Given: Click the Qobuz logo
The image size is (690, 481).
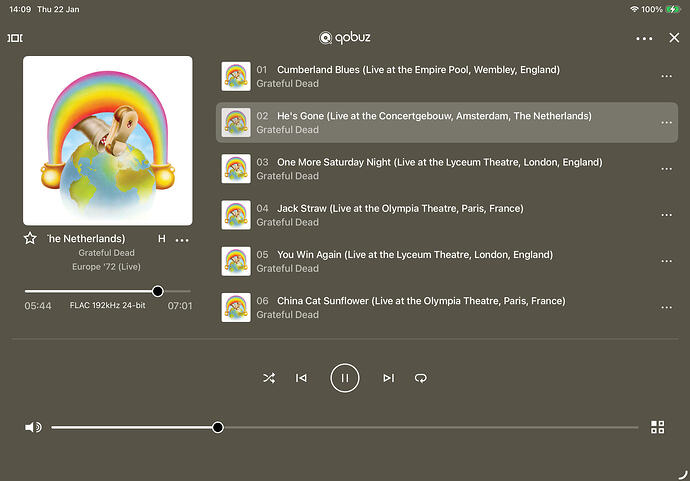Looking at the screenshot, I should [345, 38].
